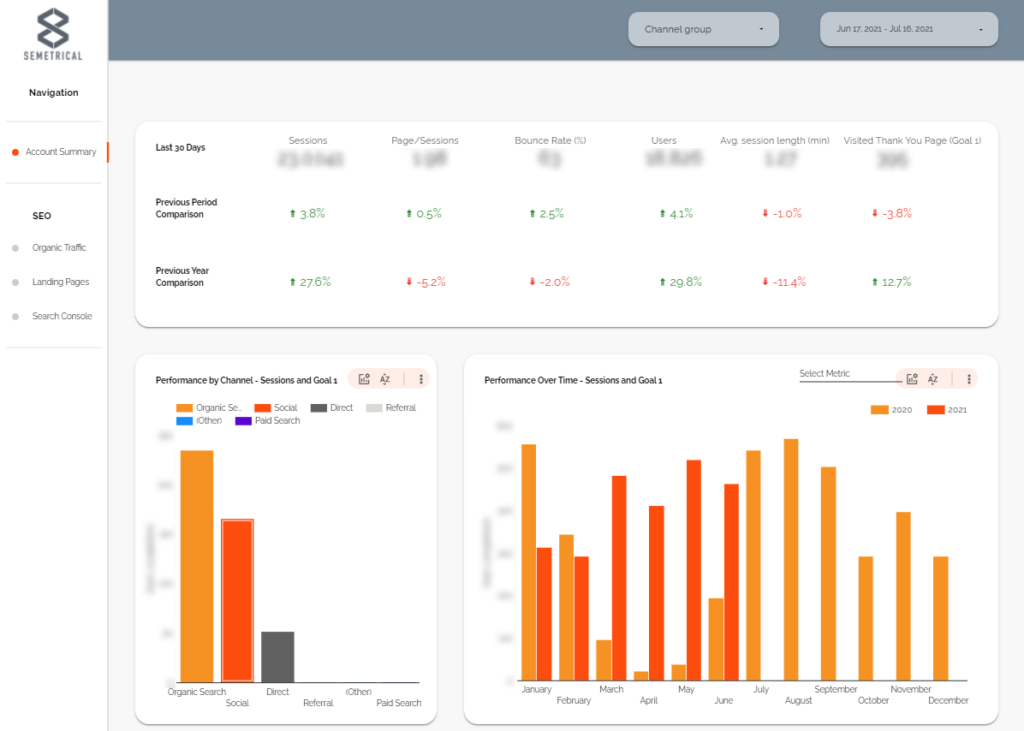Toggle the Social legend series
1024x731 pixels.
click(x=276, y=408)
